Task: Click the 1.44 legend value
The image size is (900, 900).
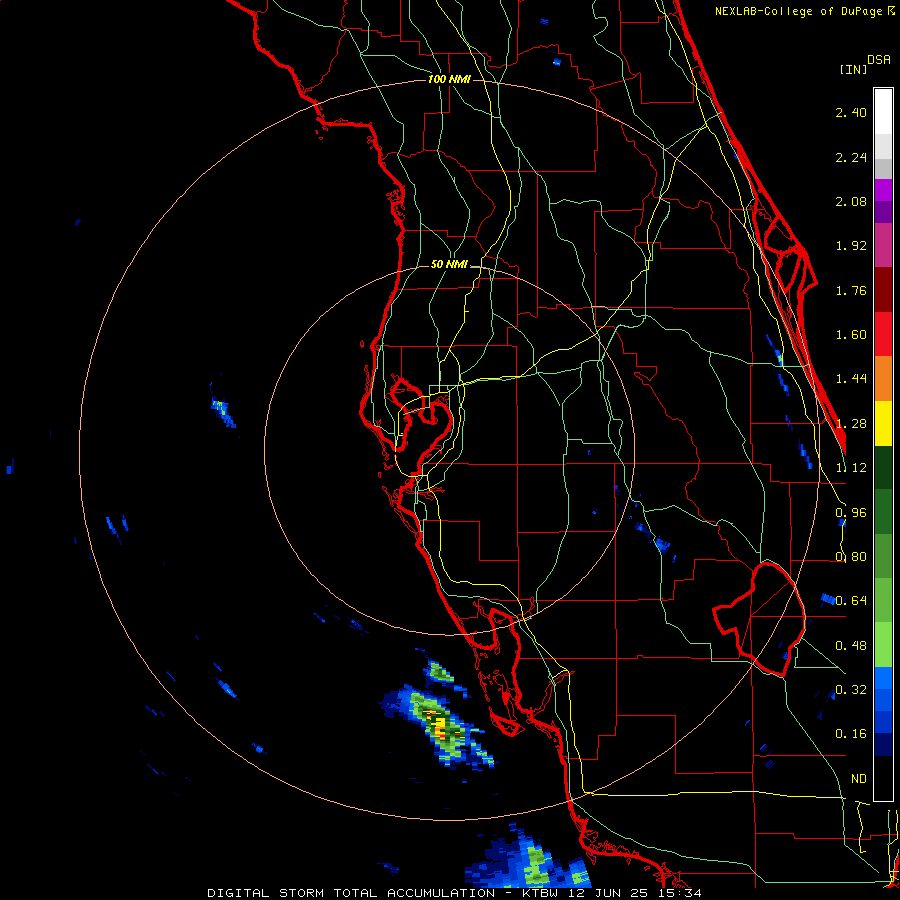Action: tap(851, 379)
